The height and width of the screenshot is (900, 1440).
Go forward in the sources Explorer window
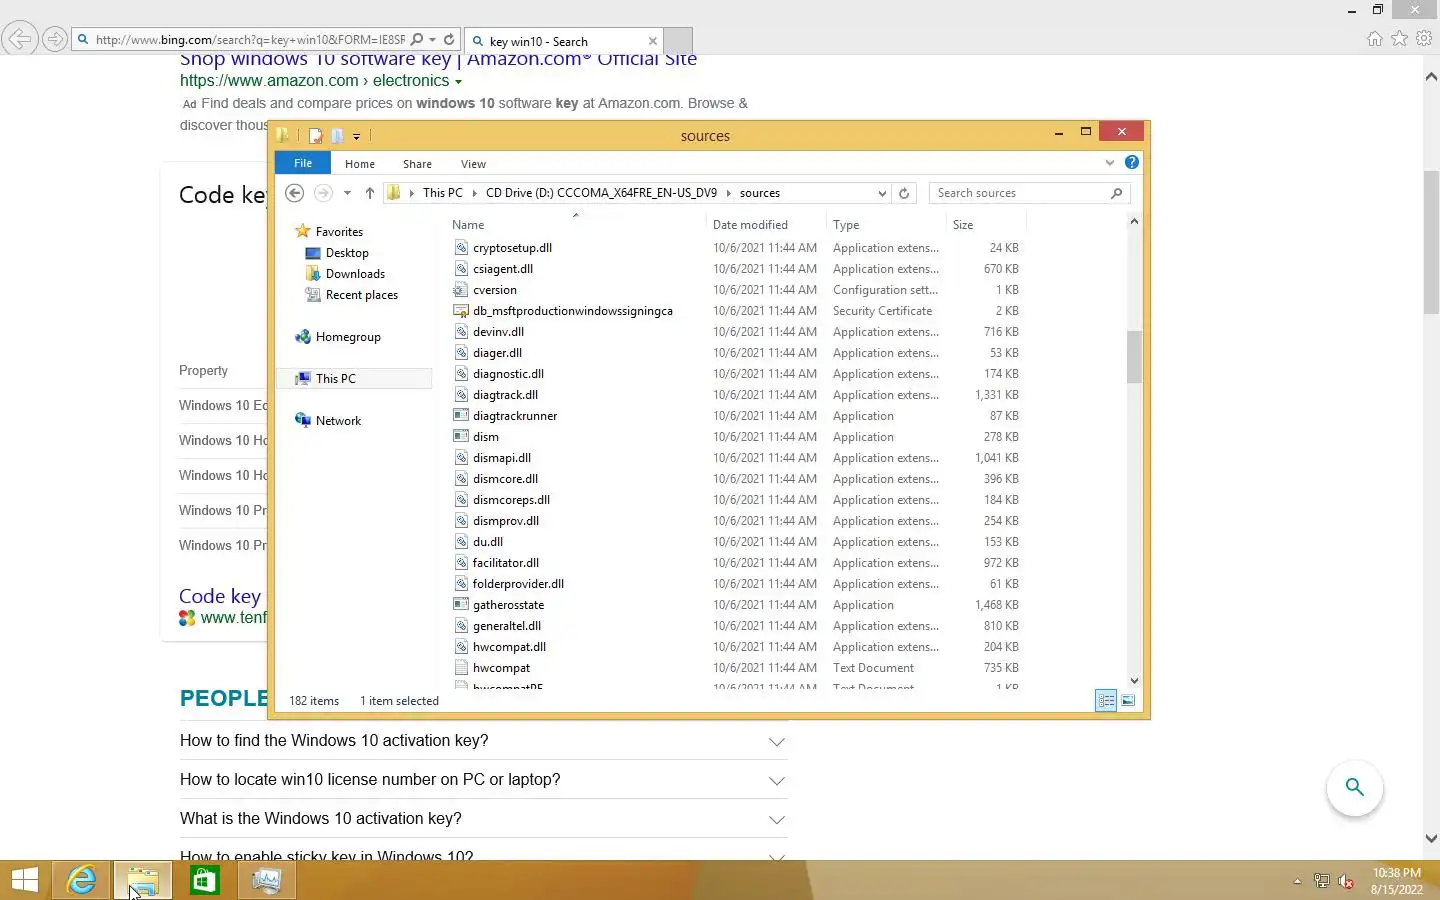point(322,193)
